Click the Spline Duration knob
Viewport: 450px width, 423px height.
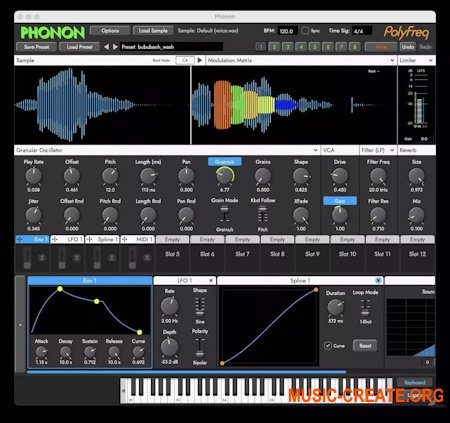pos(335,307)
